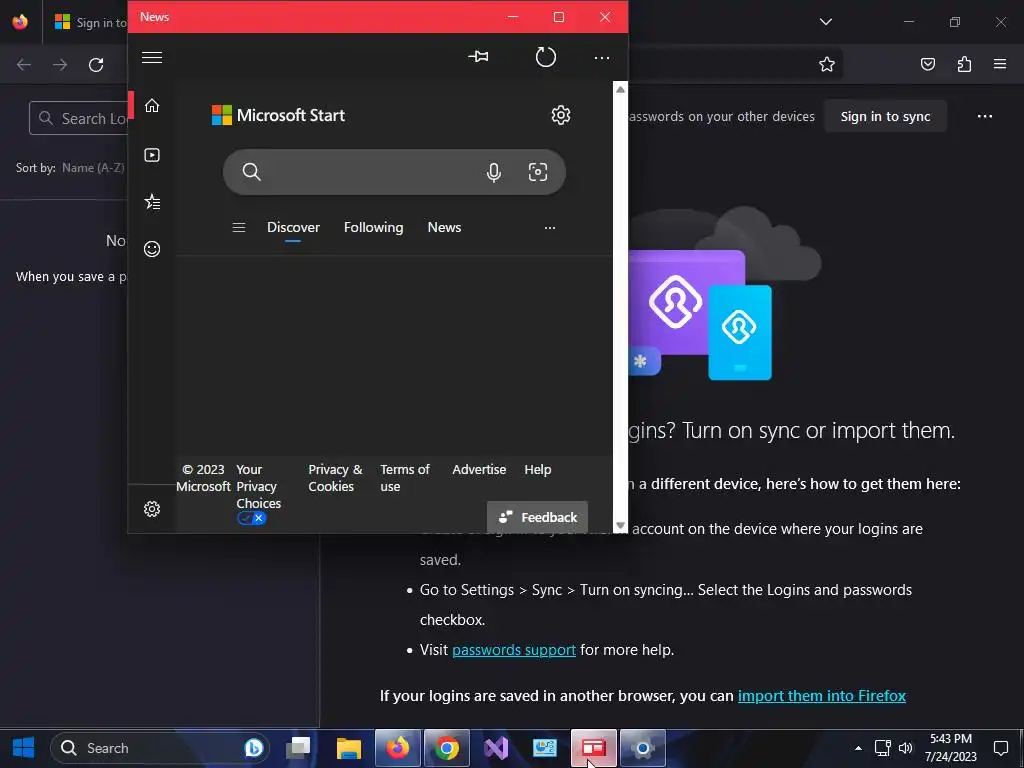The width and height of the screenshot is (1024, 768).
Task: Open Terms of use link
Action: point(405,478)
